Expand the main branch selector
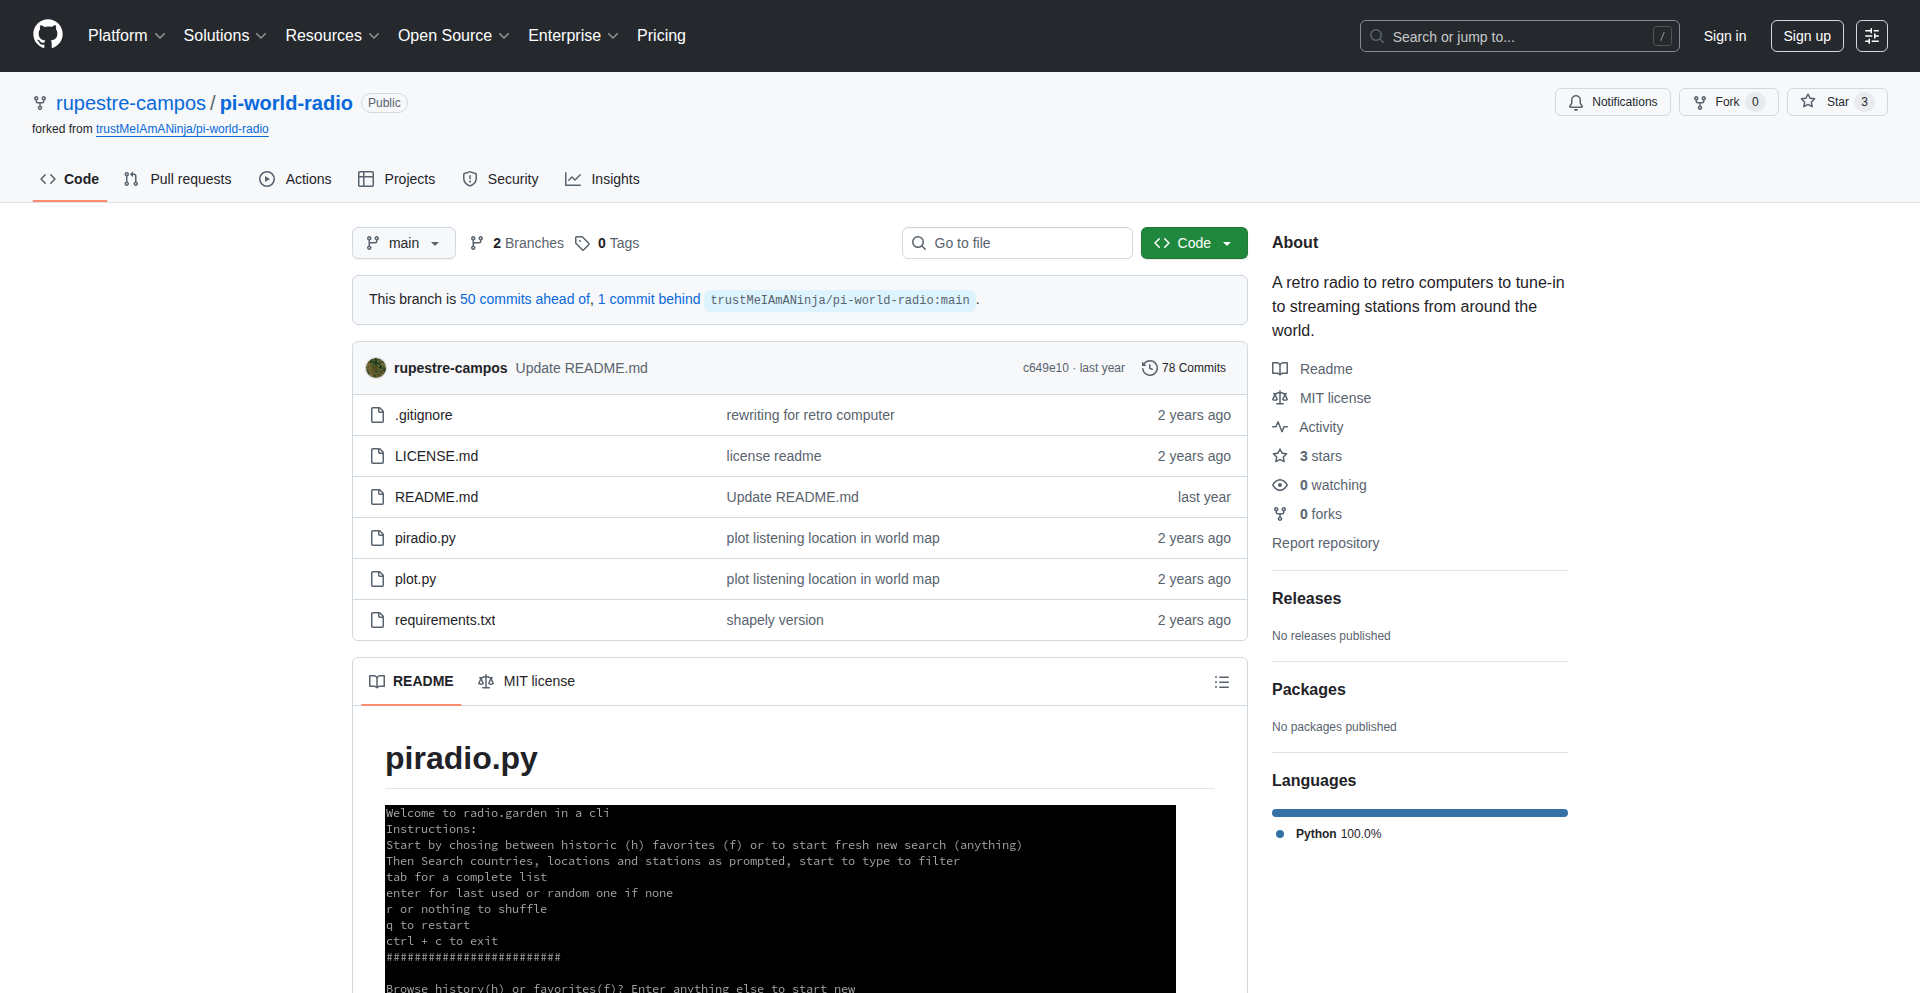Viewport: 1920px width, 993px height. (403, 243)
